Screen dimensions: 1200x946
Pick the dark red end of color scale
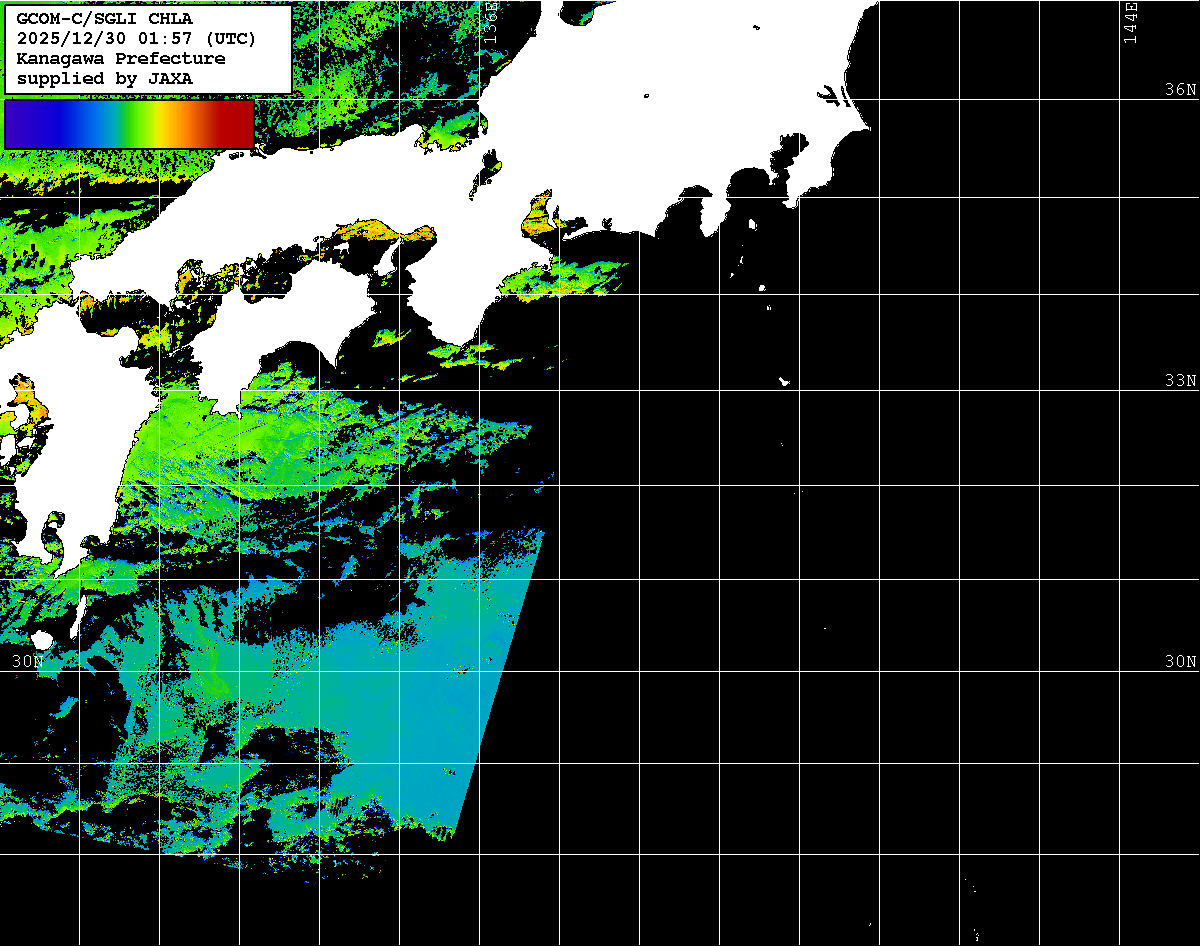tap(238, 124)
